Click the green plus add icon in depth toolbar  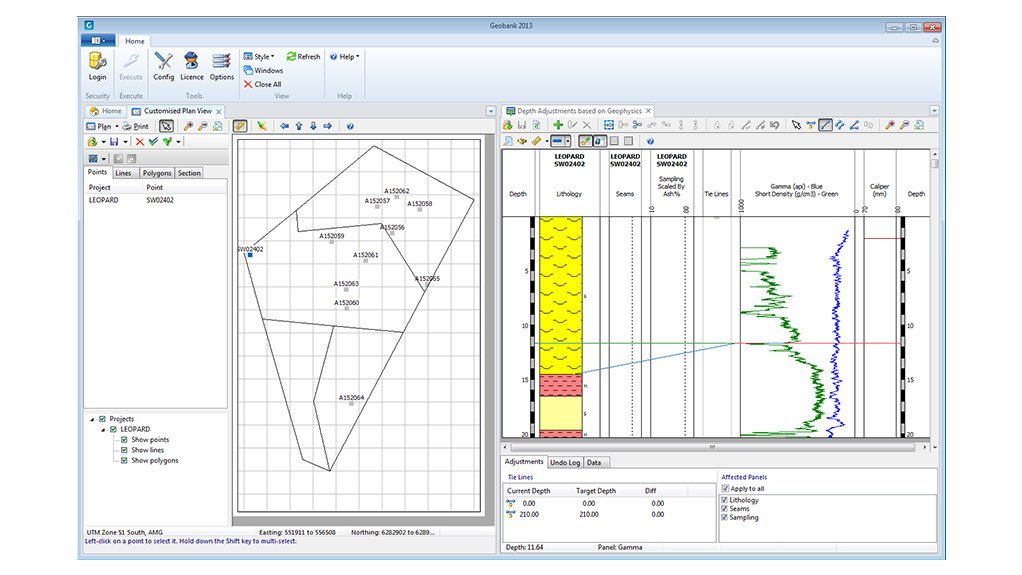(558, 125)
